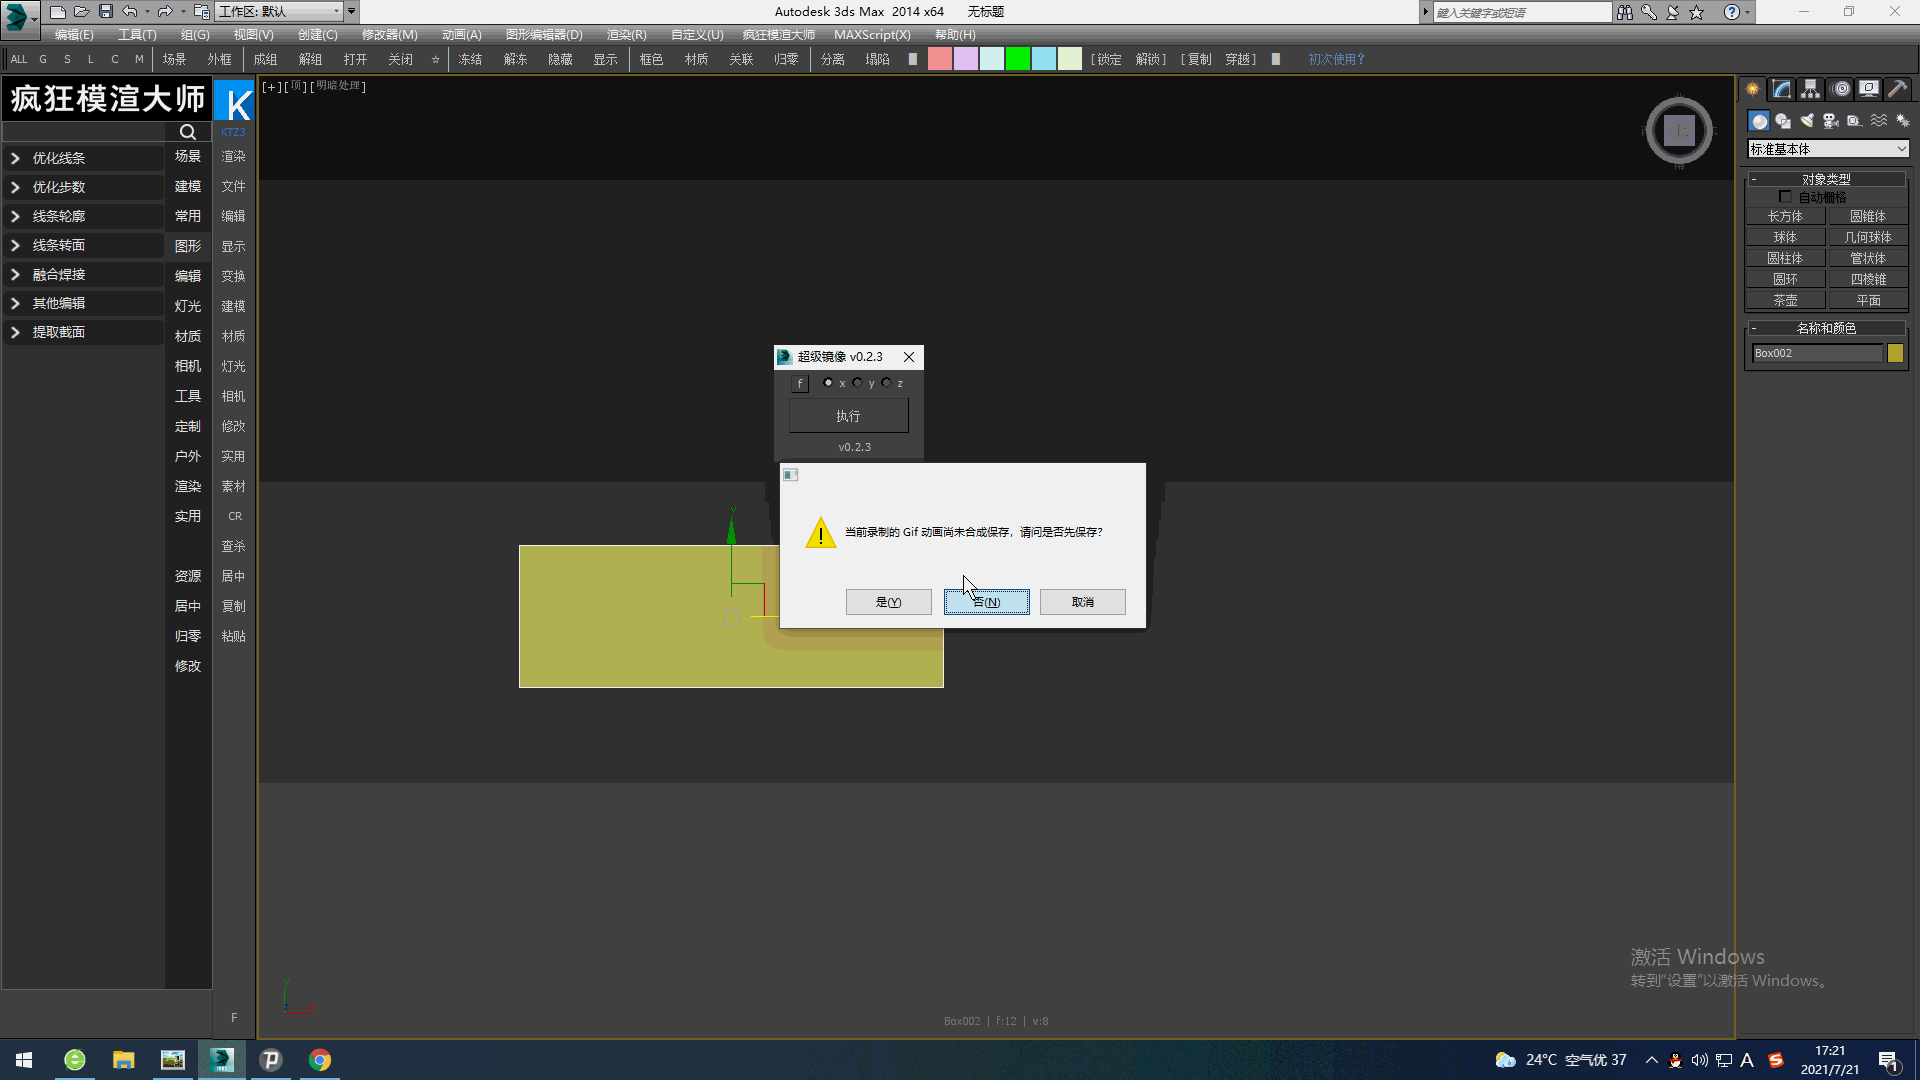This screenshot has height=1080, width=1920.
Task: Open the 标准基本体 dropdown
Action: click(1827, 149)
